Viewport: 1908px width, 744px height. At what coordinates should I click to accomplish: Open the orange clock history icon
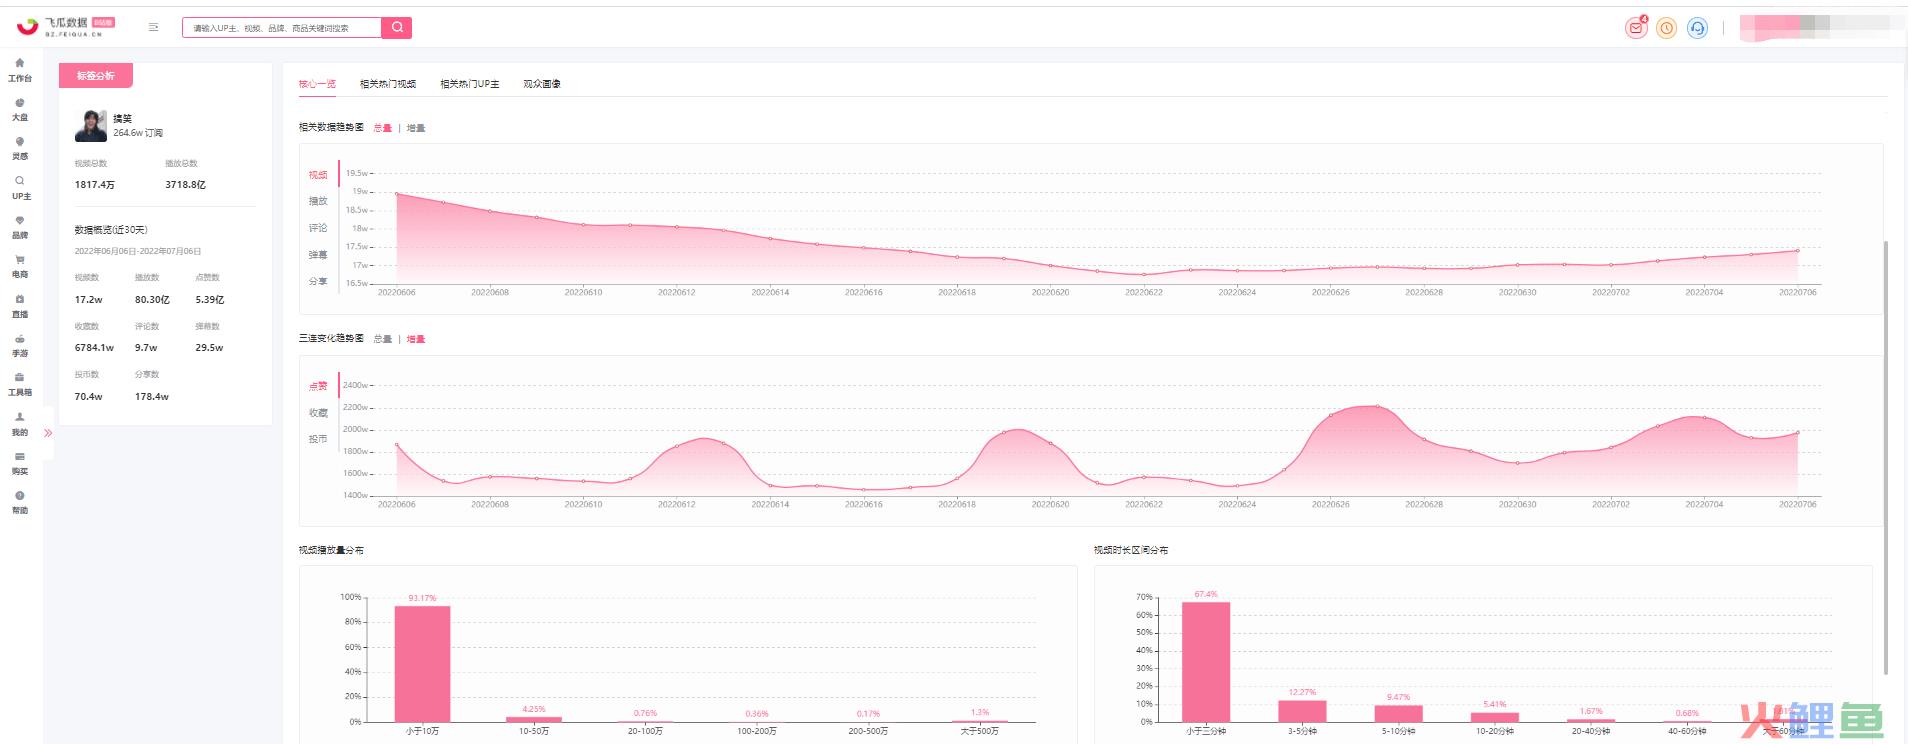pyautogui.click(x=1666, y=28)
